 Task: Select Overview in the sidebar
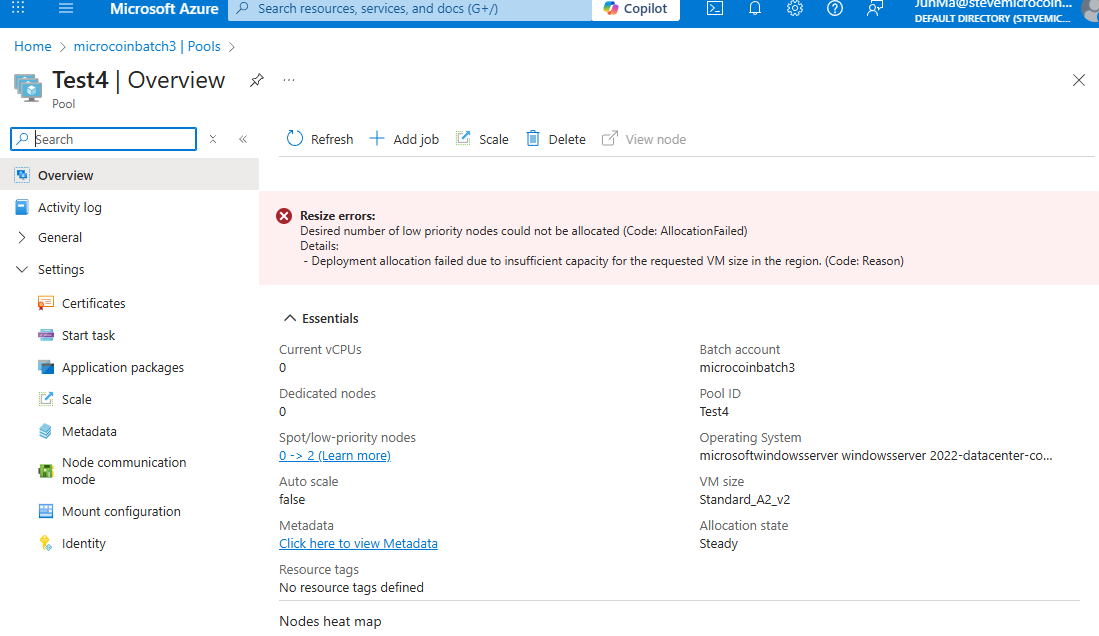click(x=130, y=175)
